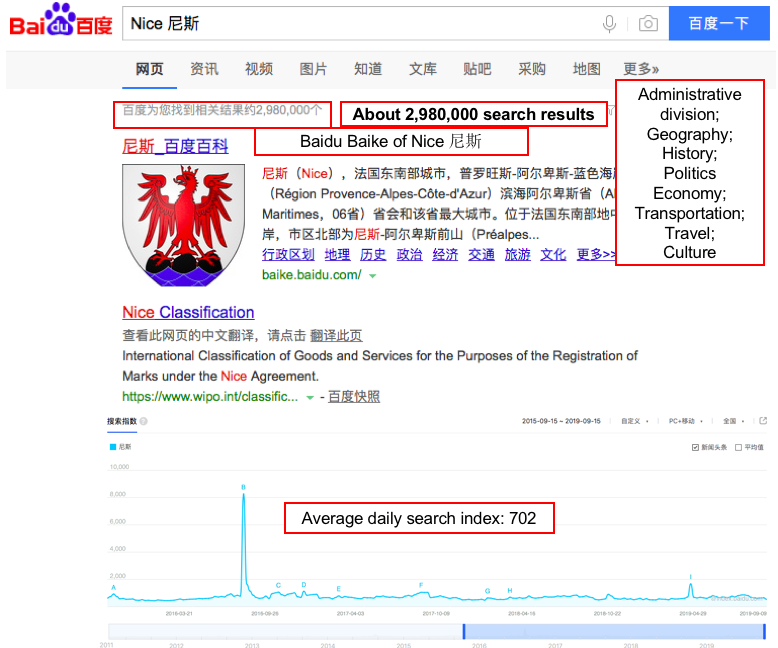778x648 pixels.
Task: Open the 贴吧 tab
Action: [477, 69]
